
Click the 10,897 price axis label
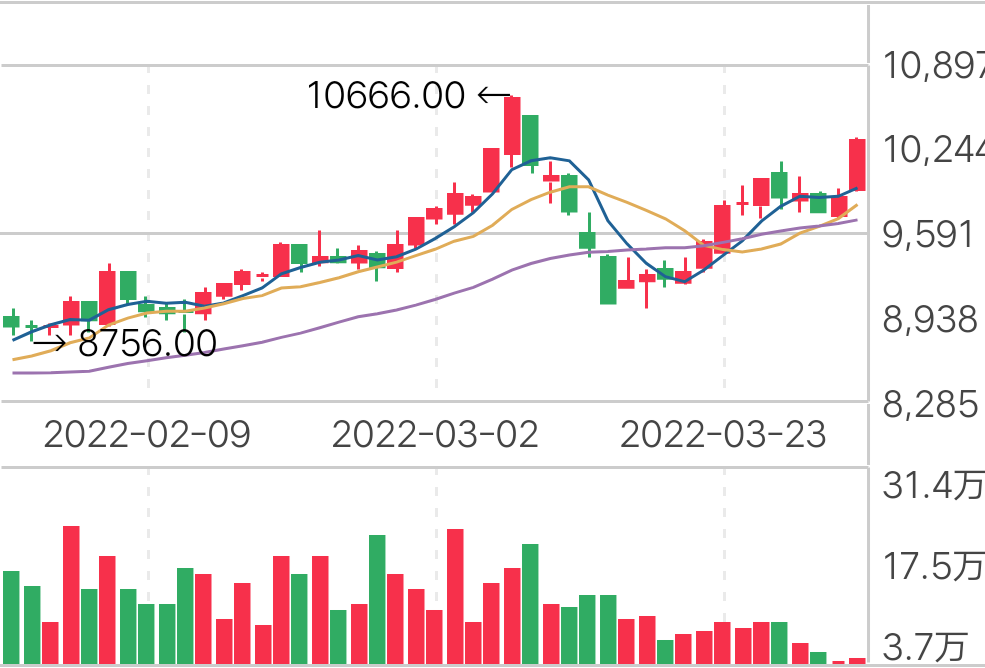coord(933,65)
